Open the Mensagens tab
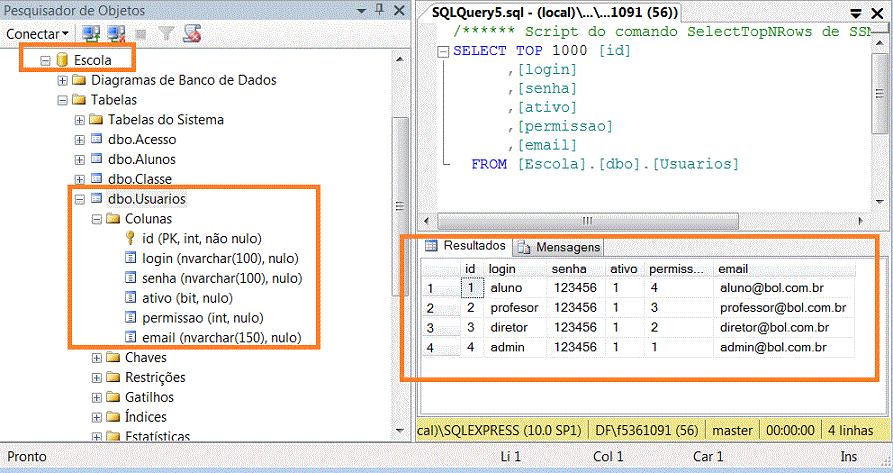 [x=559, y=247]
